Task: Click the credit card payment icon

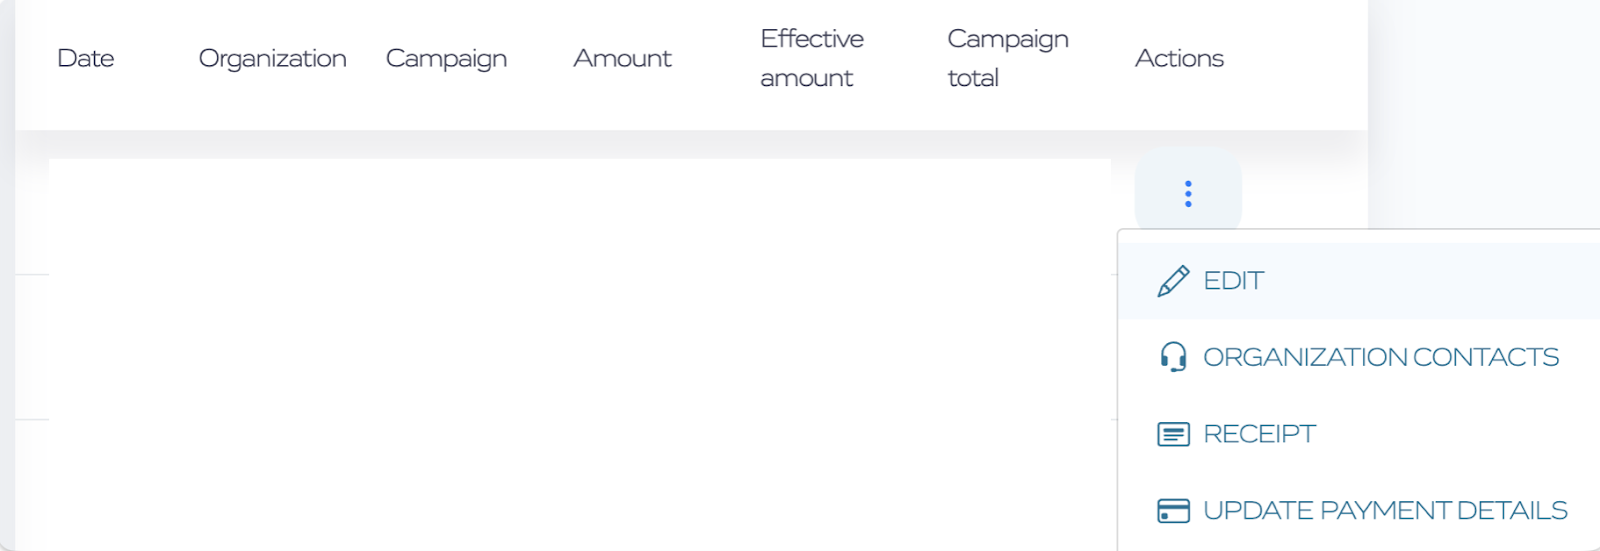Action: (x=1173, y=511)
